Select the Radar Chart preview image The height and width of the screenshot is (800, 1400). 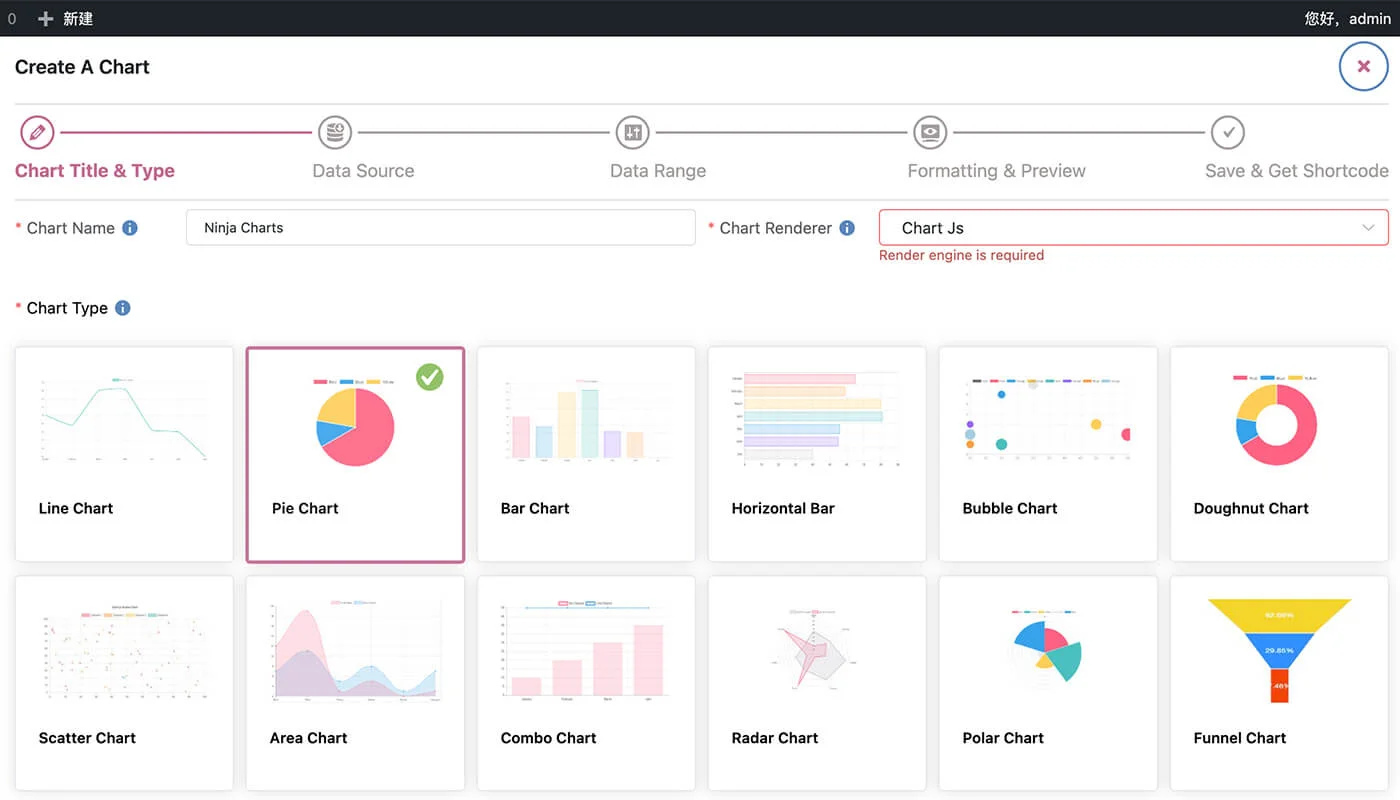tap(816, 650)
